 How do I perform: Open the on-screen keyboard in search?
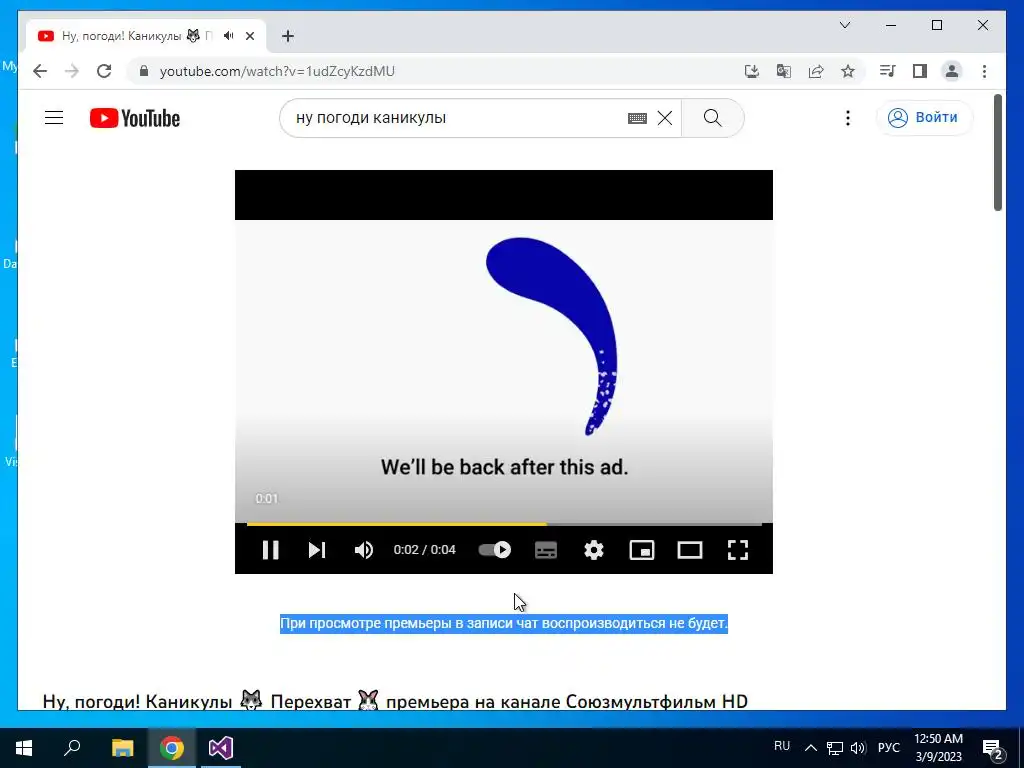[x=637, y=118]
